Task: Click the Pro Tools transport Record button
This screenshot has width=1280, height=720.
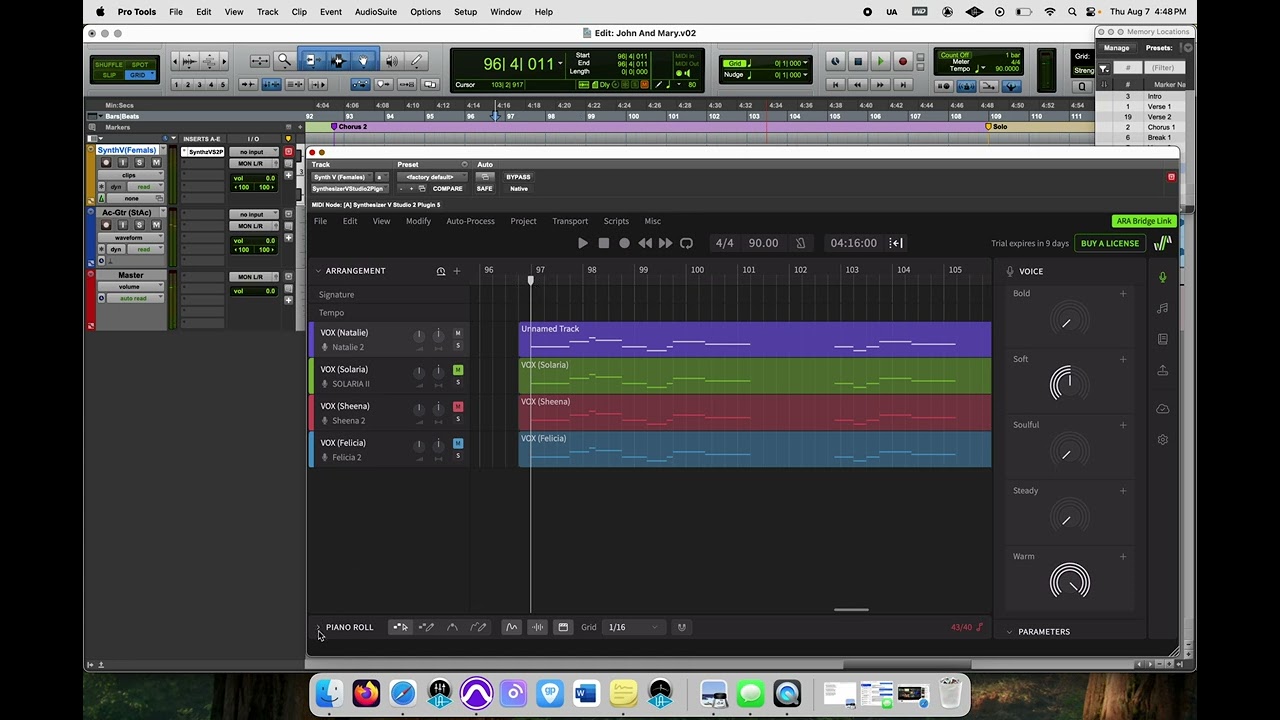Action: click(x=903, y=62)
